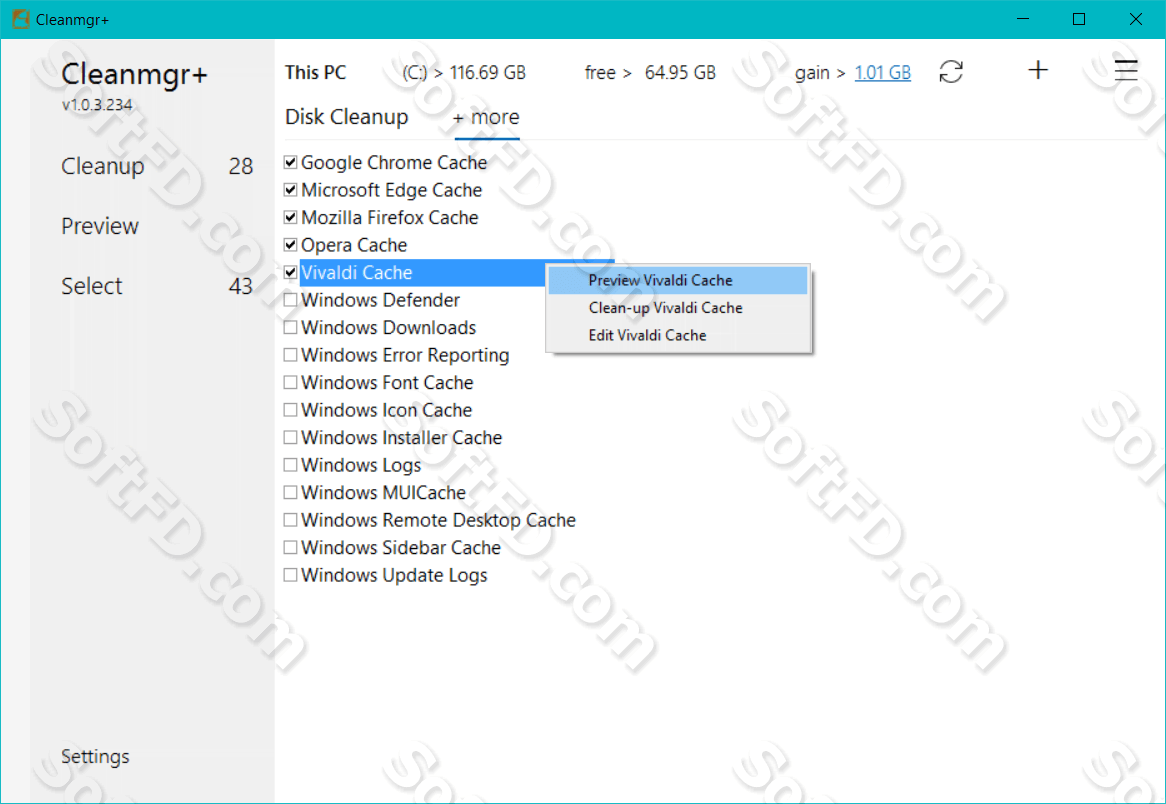Check the Windows Icon Cache checkbox
This screenshot has width=1166, height=804.
tap(291, 410)
